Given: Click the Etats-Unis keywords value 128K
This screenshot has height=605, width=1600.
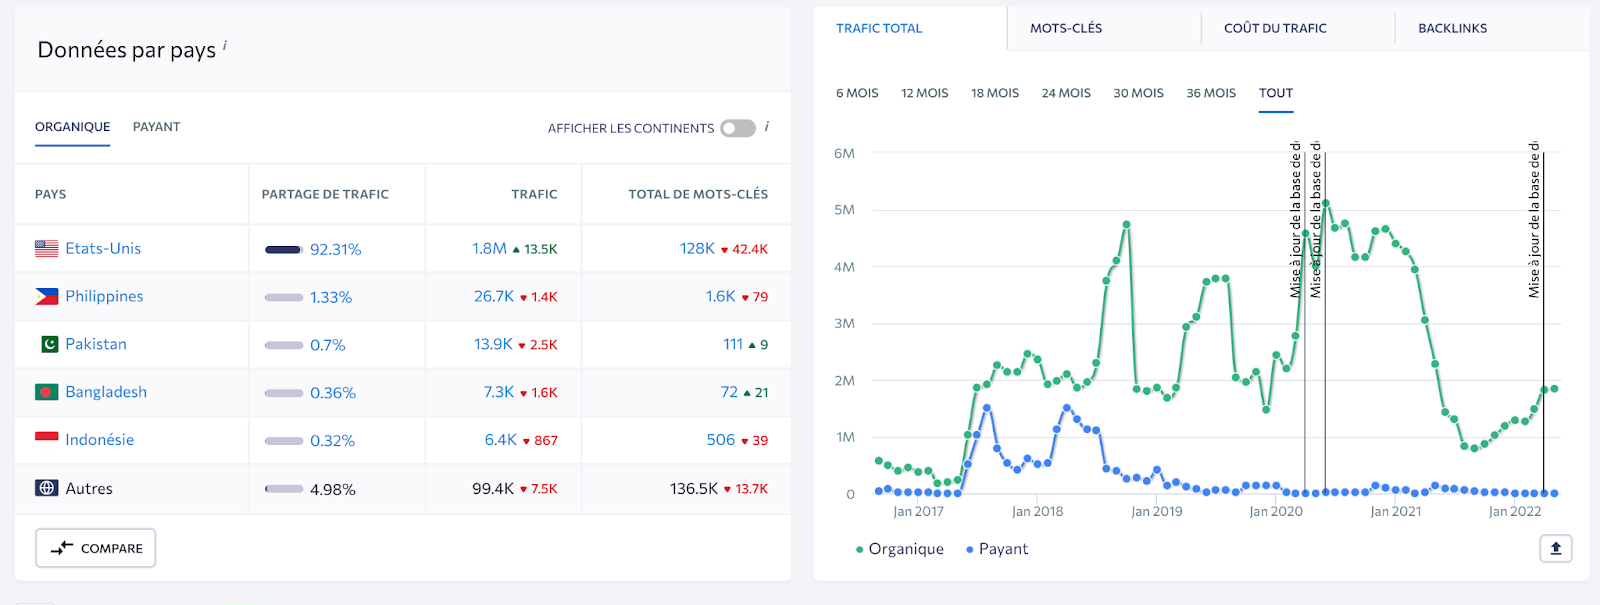Looking at the screenshot, I should tap(697, 248).
